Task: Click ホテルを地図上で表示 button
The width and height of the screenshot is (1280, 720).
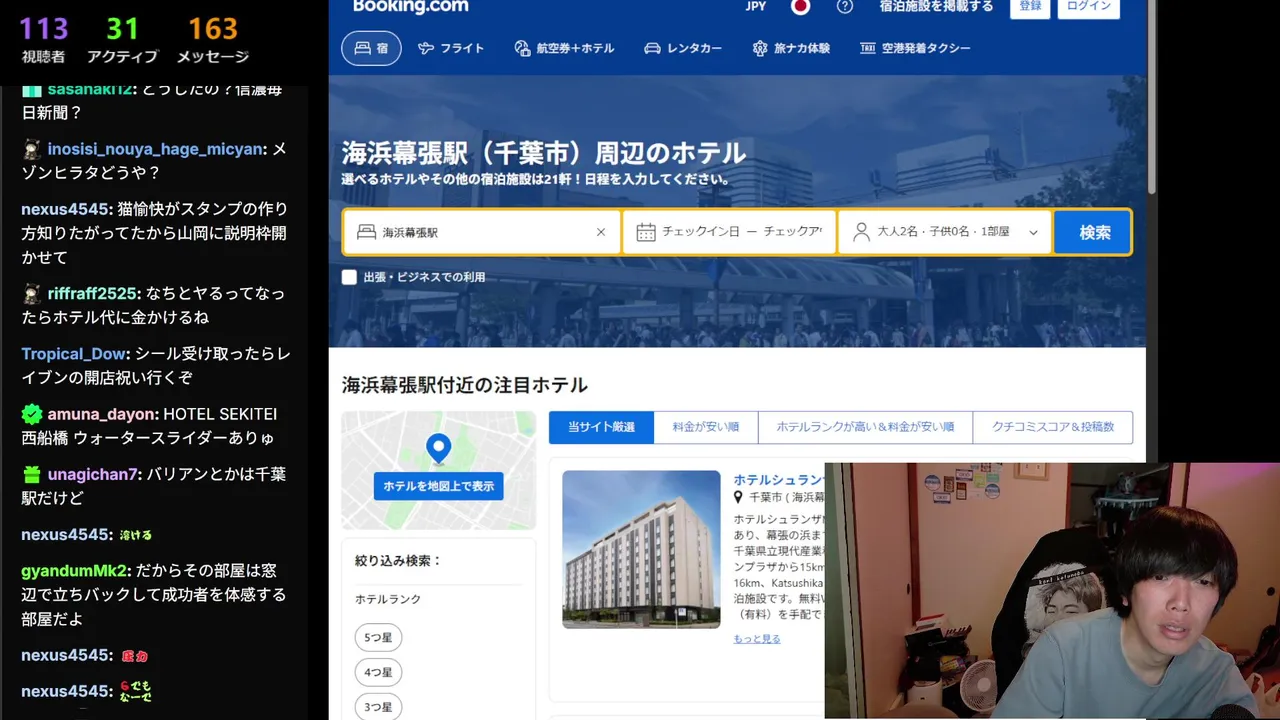Action: click(438, 486)
